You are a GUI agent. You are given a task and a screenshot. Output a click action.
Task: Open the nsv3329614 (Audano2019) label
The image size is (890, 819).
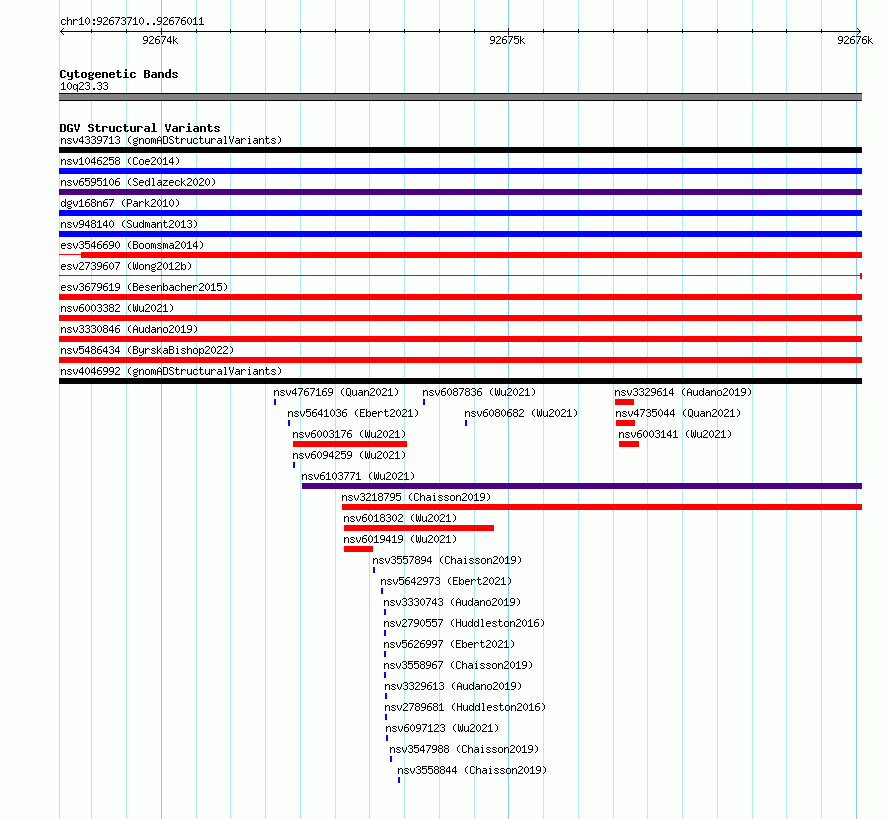point(683,392)
